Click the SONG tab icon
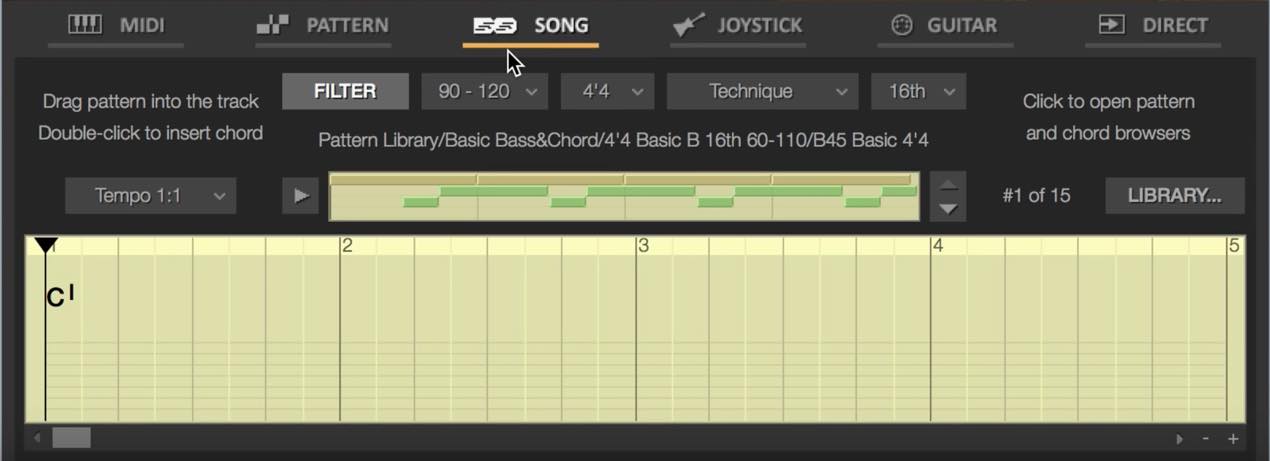This screenshot has height=461, width=1270. 494,25
